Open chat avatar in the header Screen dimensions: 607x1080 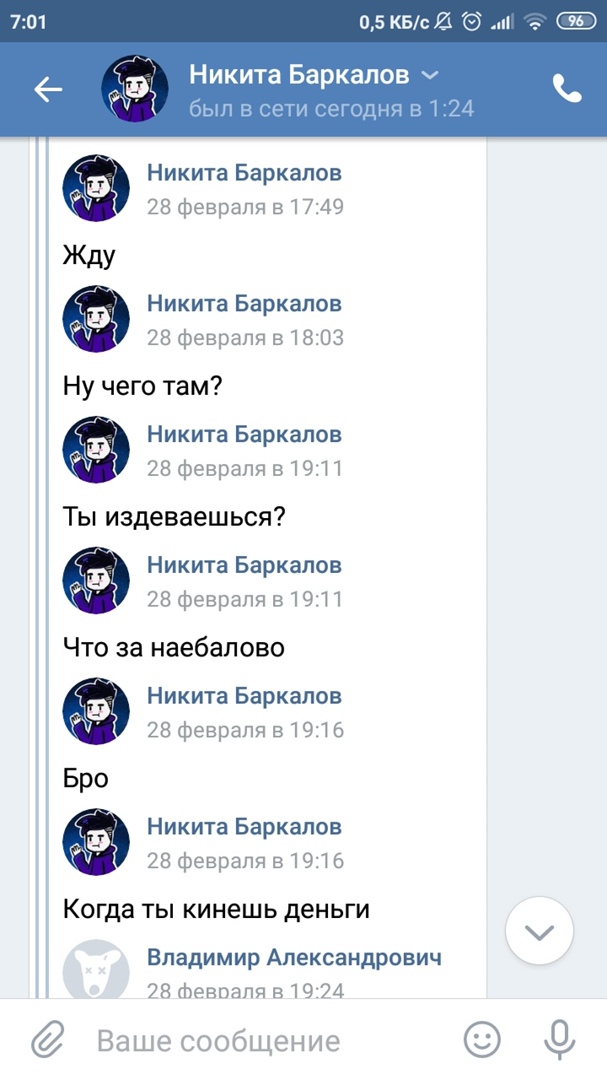pos(134,90)
